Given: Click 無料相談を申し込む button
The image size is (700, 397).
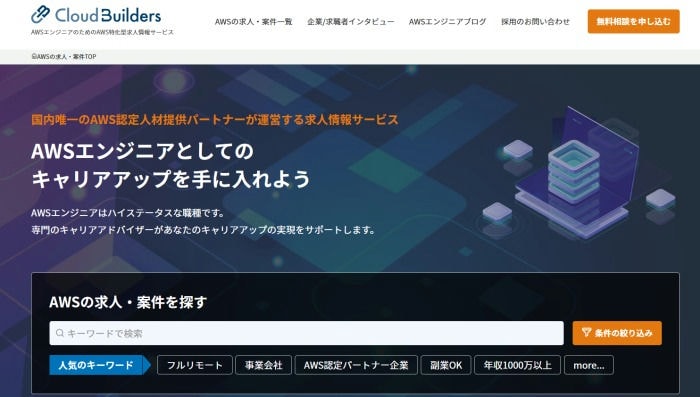Looking at the screenshot, I should [633, 21].
